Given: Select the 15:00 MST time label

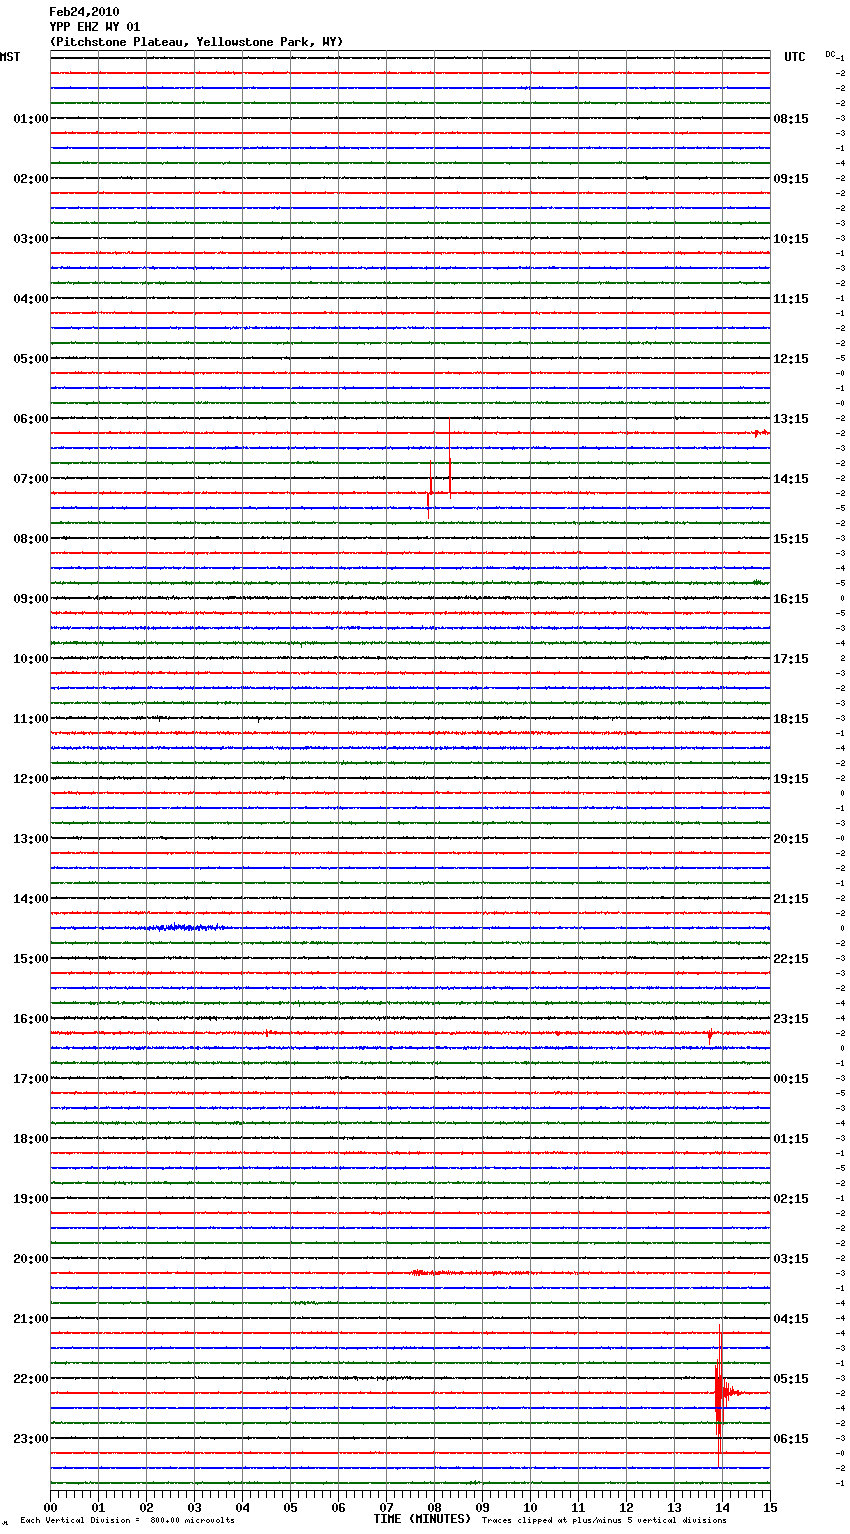Looking at the screenshot, I should [x=31, y=959].
